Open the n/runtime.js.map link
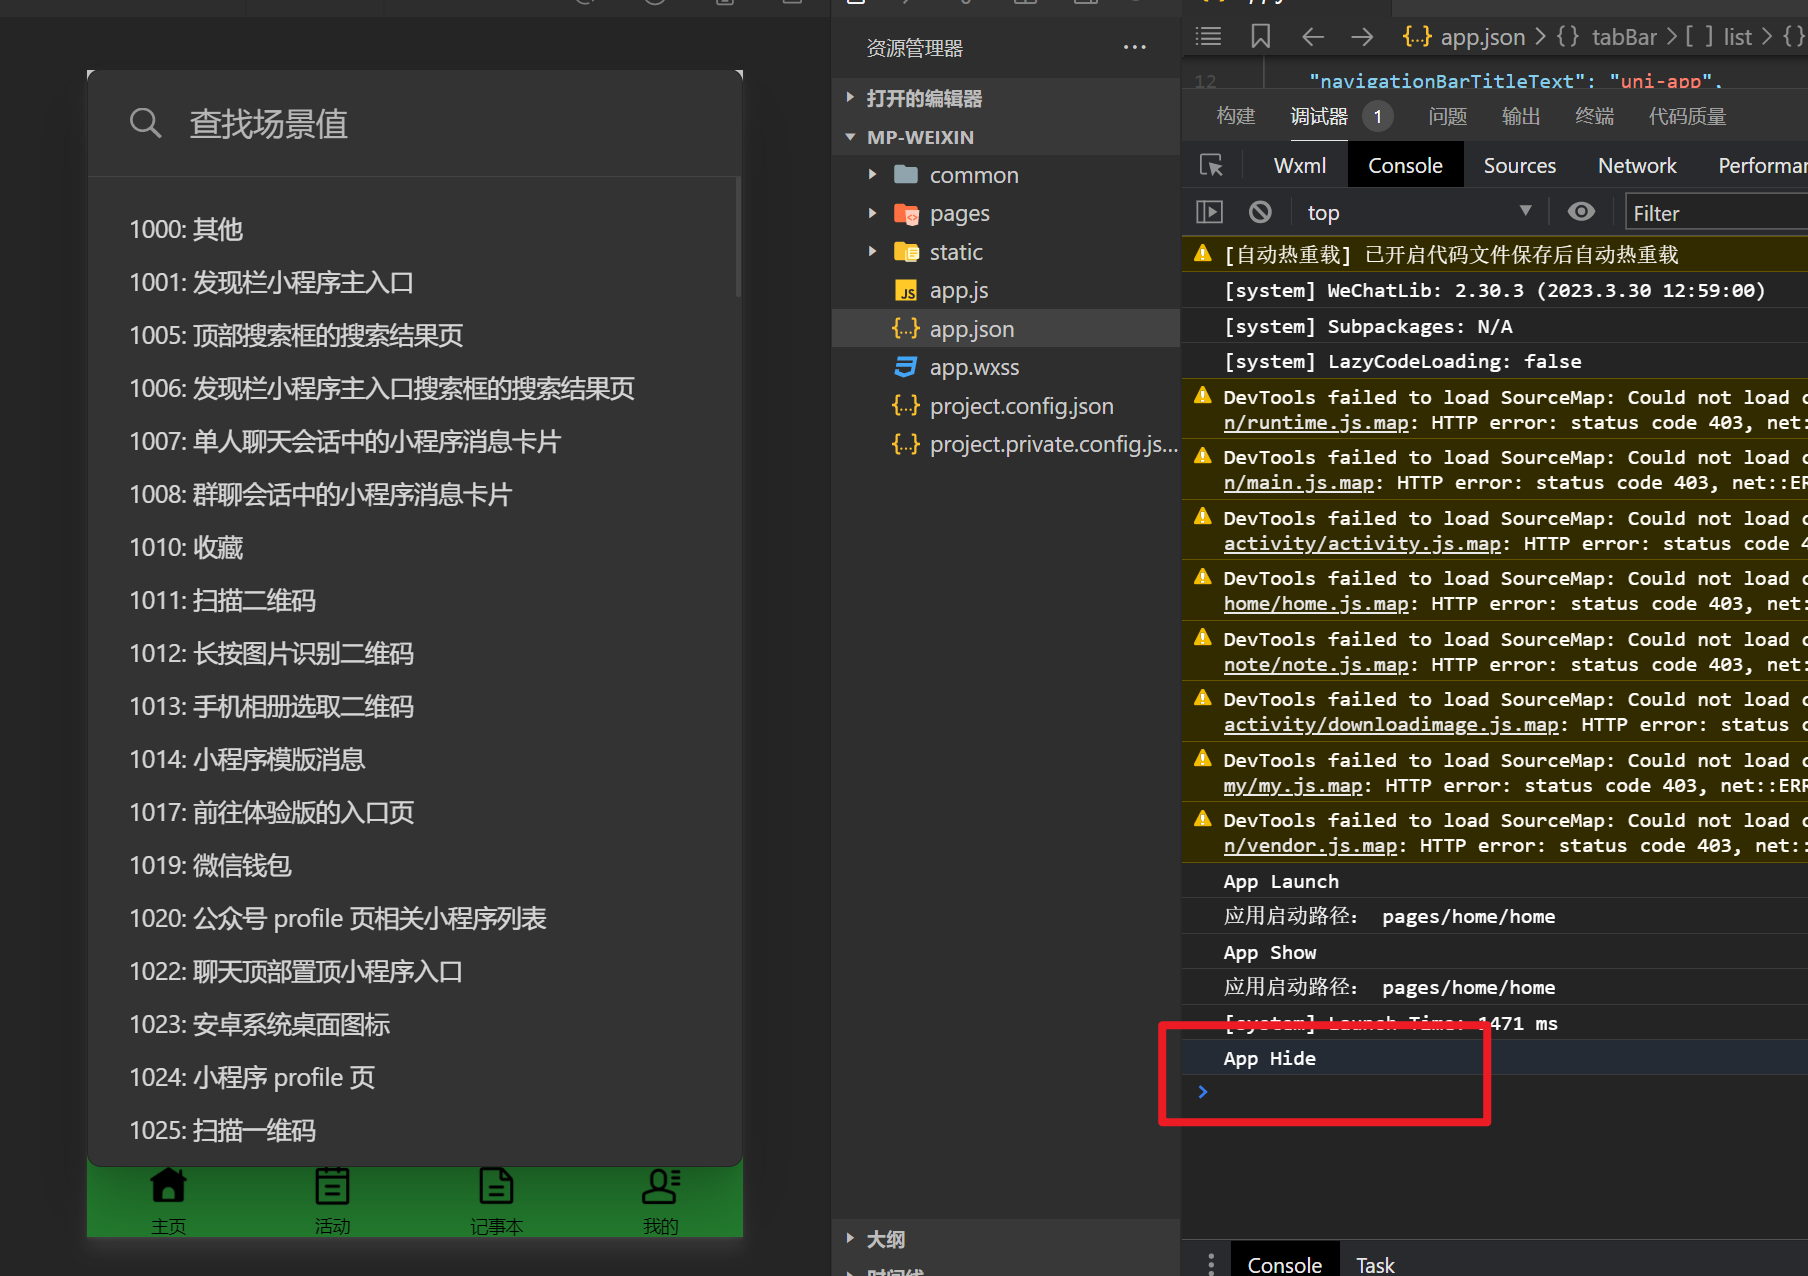 click(1316, 422)
